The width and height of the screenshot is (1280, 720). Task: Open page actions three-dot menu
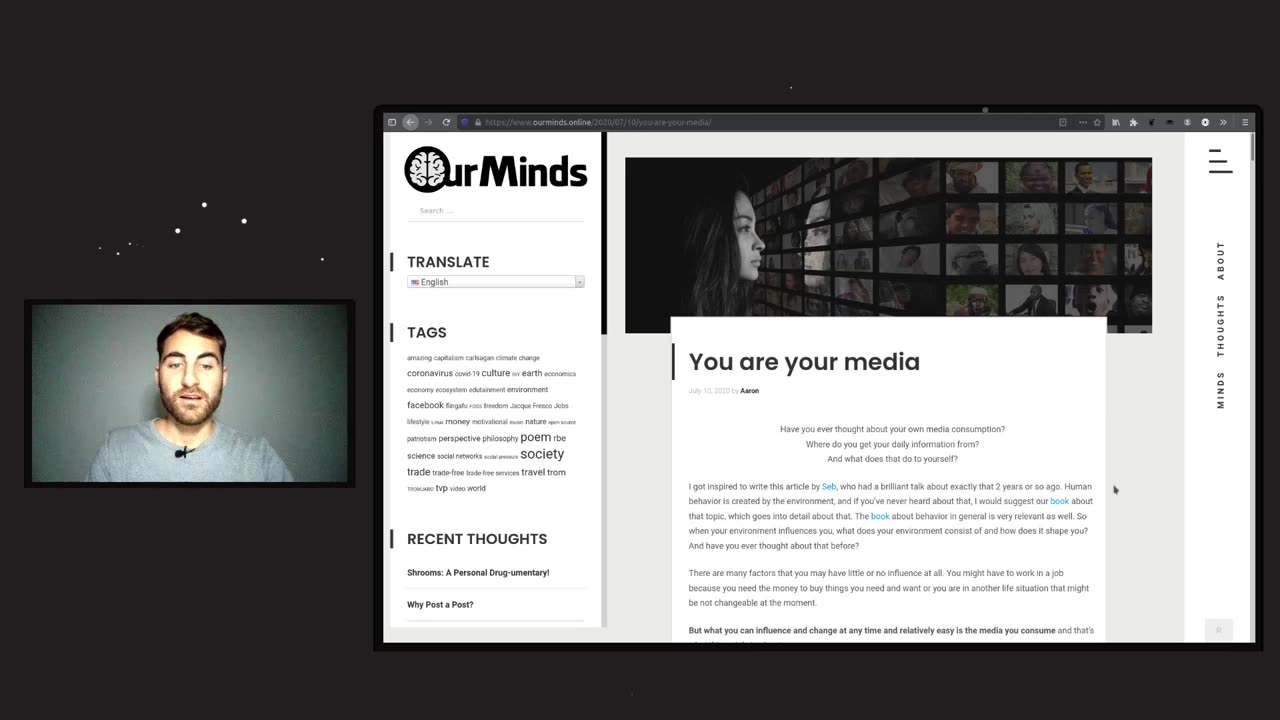coord(1082,122)
